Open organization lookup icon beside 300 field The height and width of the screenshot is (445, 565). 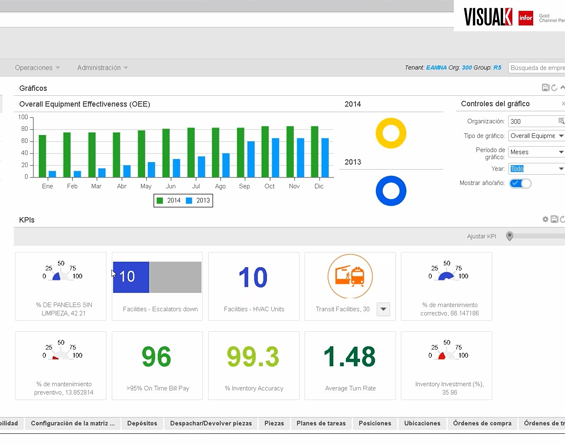click(561, 121)
